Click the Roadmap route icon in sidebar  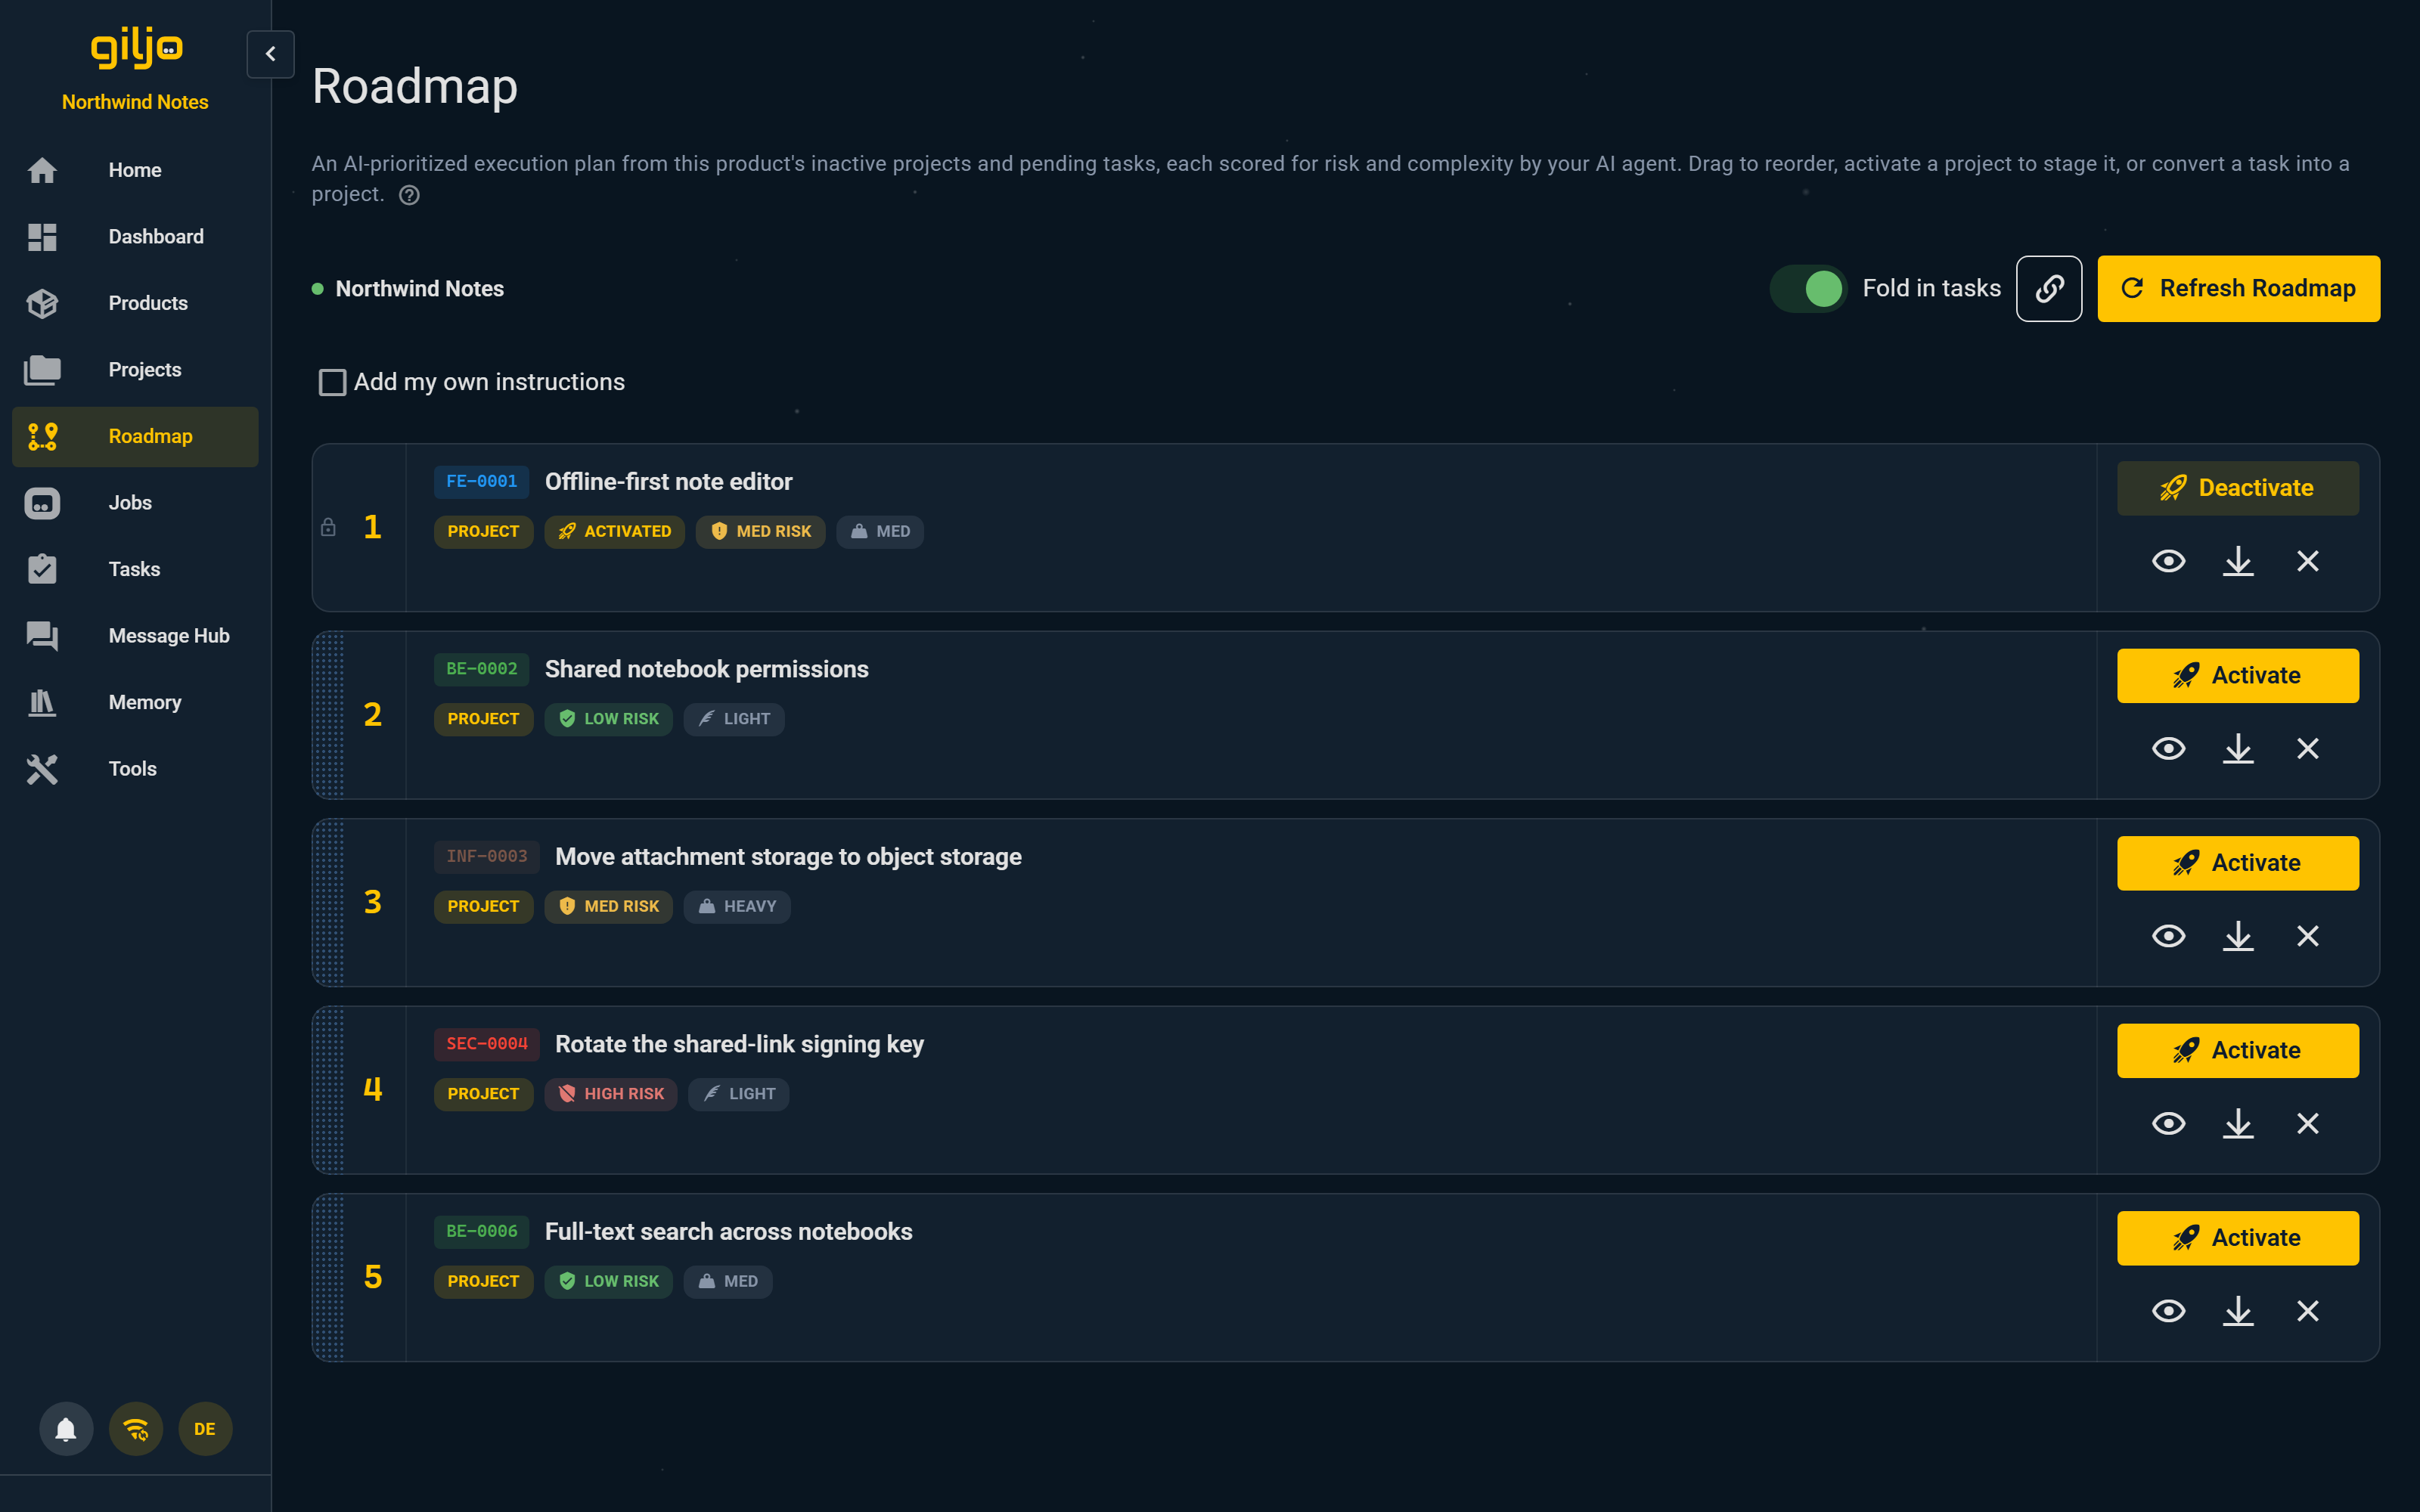coord(42,436)
